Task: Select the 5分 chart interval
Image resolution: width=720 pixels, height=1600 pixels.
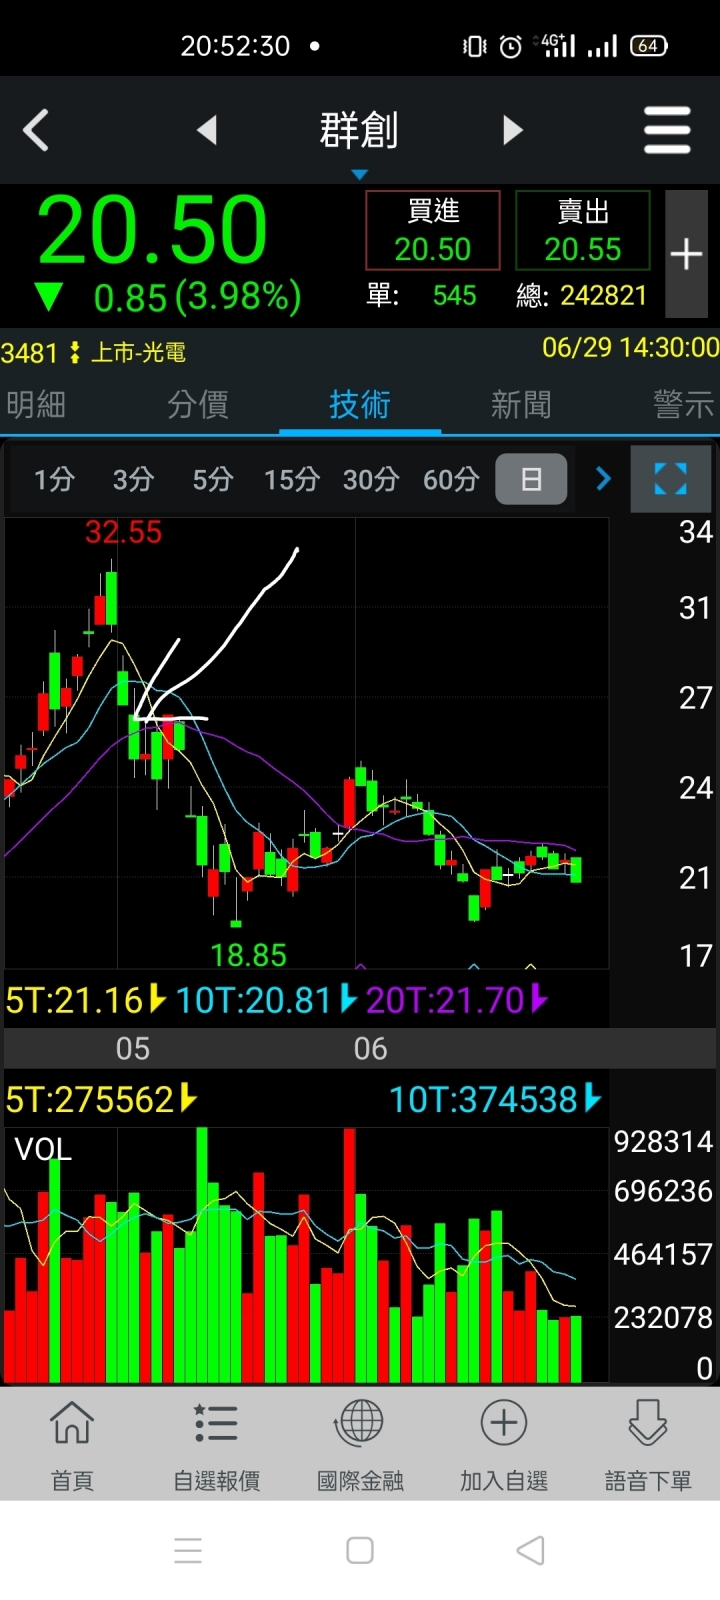Action: click(213, 480)
